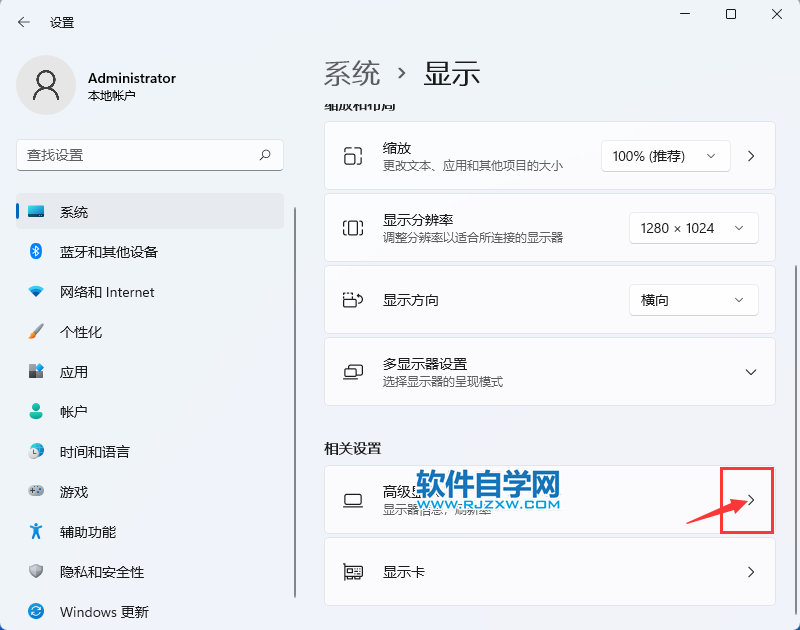Click the search magnifier icon

pyautogui.click(x=265, y=155)
